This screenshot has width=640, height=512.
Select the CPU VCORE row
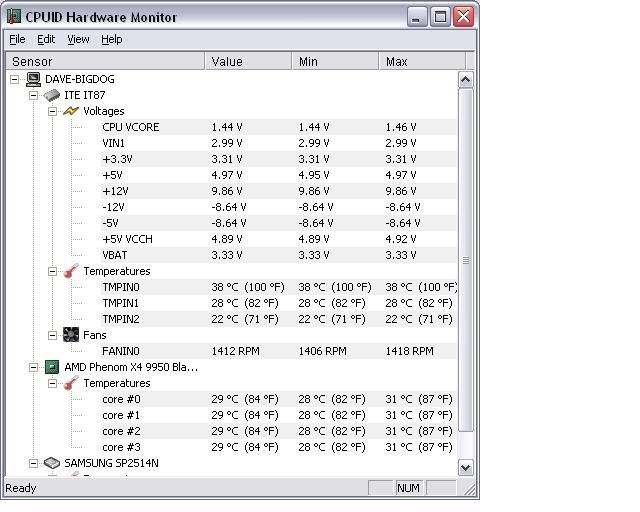click(279, 127)
